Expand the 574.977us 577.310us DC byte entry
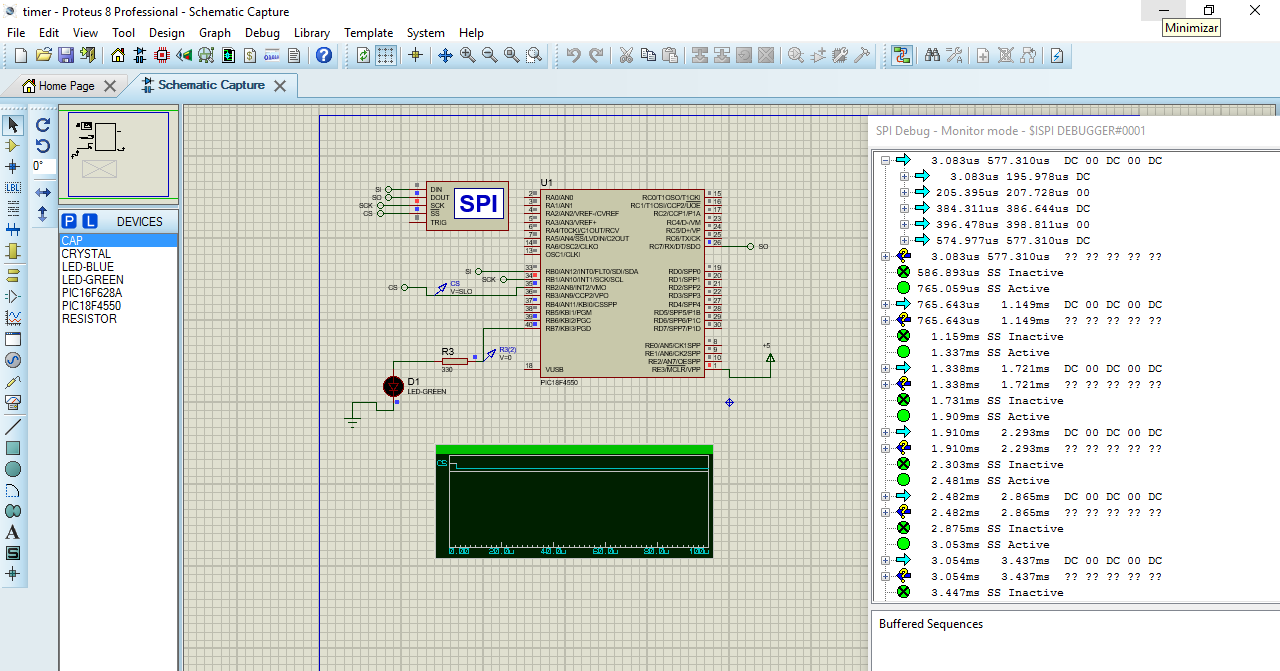 click(x=904, y=240)
